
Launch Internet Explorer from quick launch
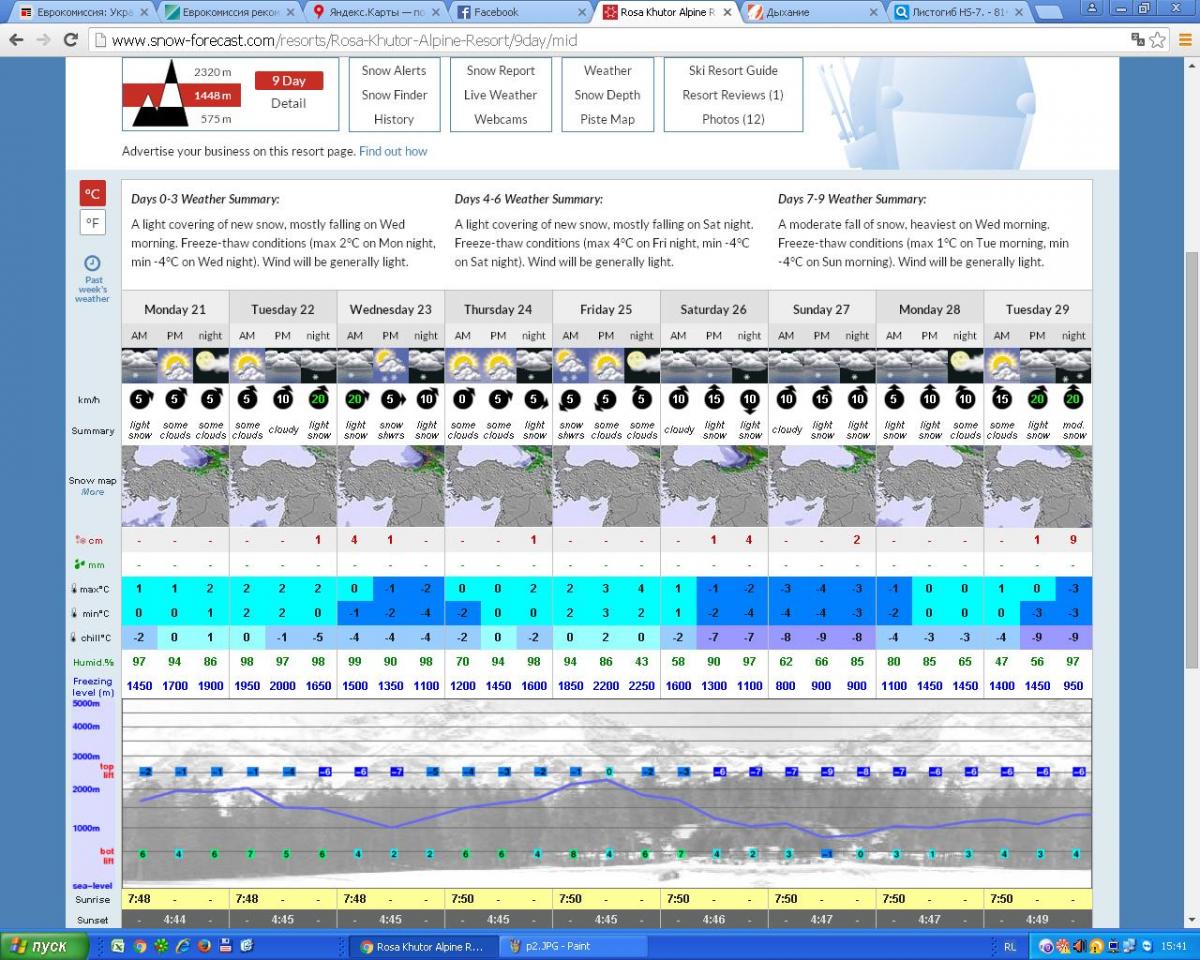pos(183,946)
